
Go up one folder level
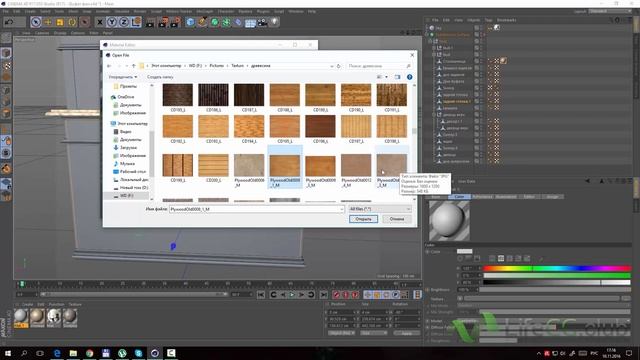coord(133,66)
